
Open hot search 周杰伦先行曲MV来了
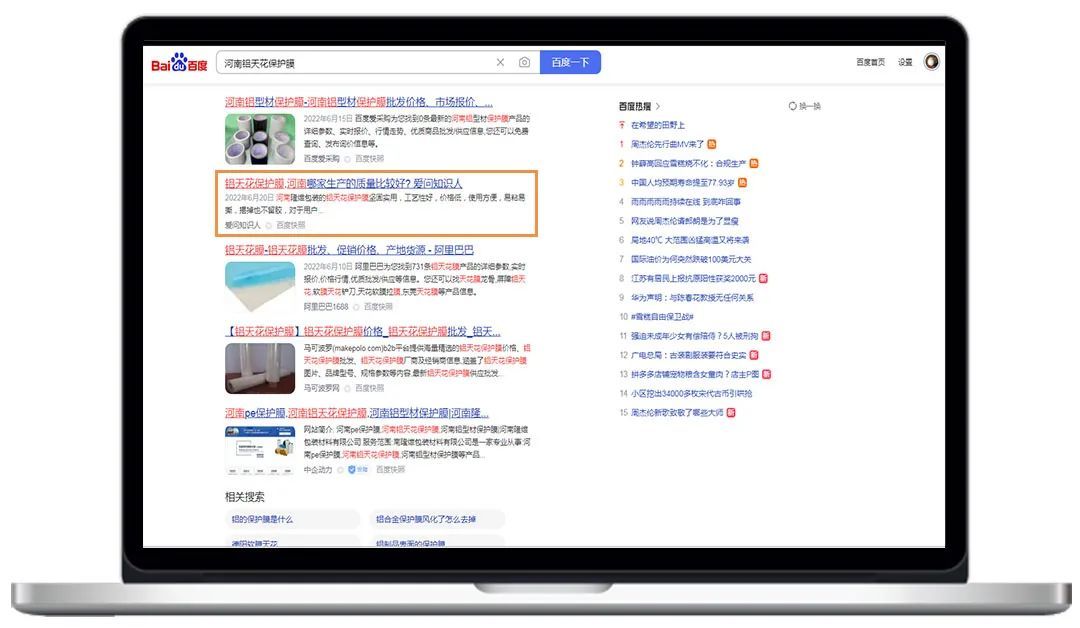(x=667, y=144)
